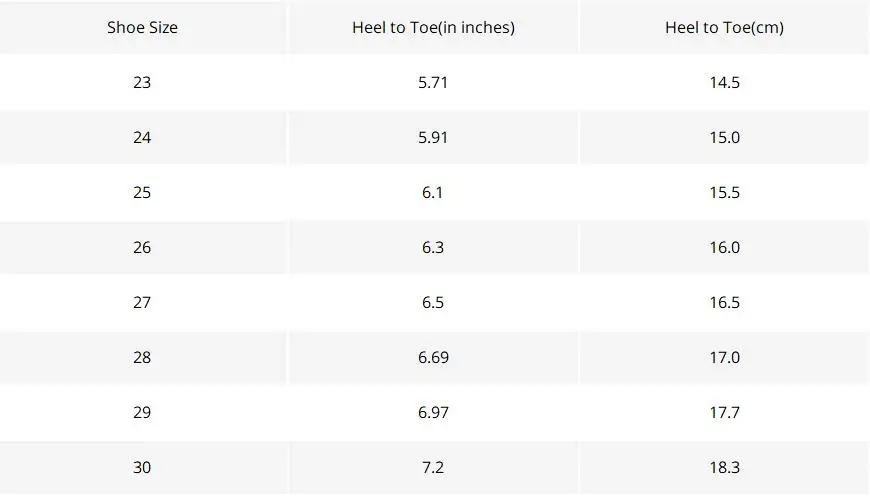Click the Heel to Toe(cm) header

tap(724, 27)
